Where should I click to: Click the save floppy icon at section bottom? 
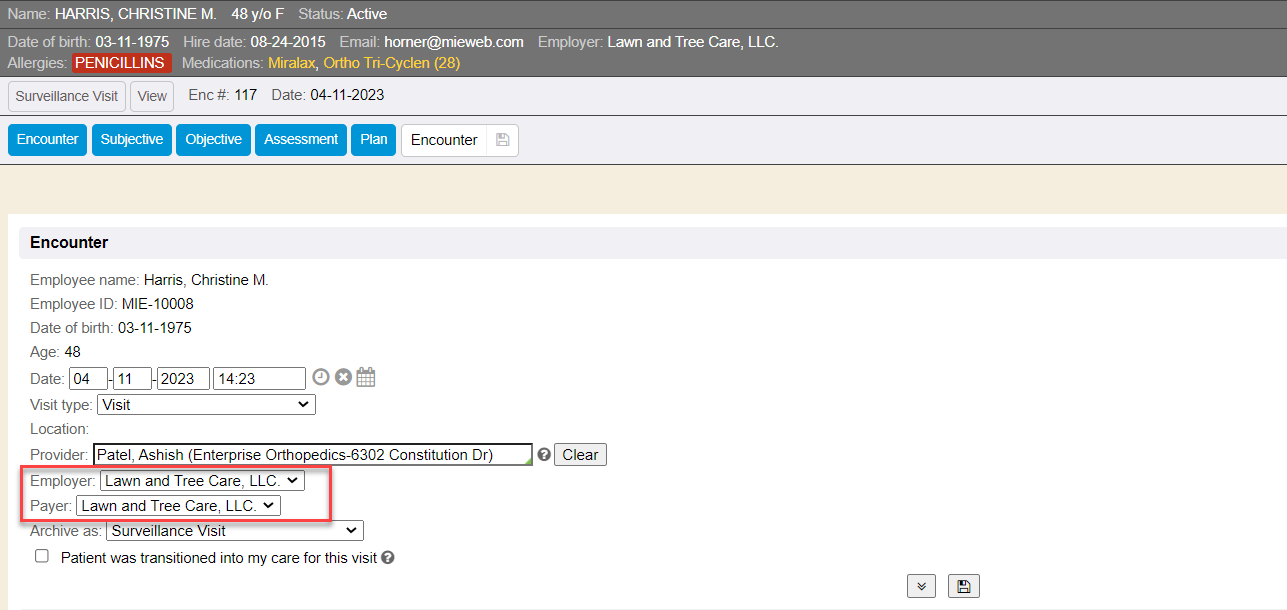pyautogui.click(x=964, y=586)
